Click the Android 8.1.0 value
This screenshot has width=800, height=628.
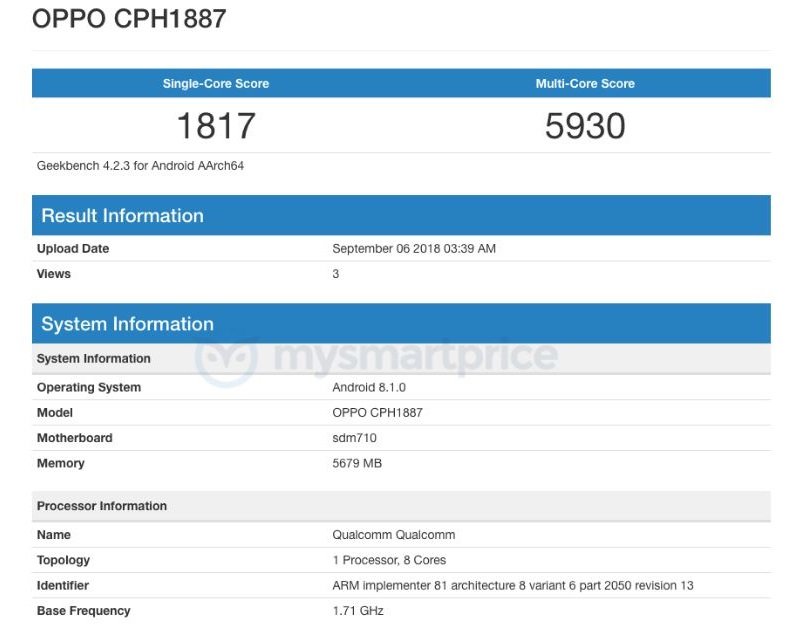[x=366, y=387]
